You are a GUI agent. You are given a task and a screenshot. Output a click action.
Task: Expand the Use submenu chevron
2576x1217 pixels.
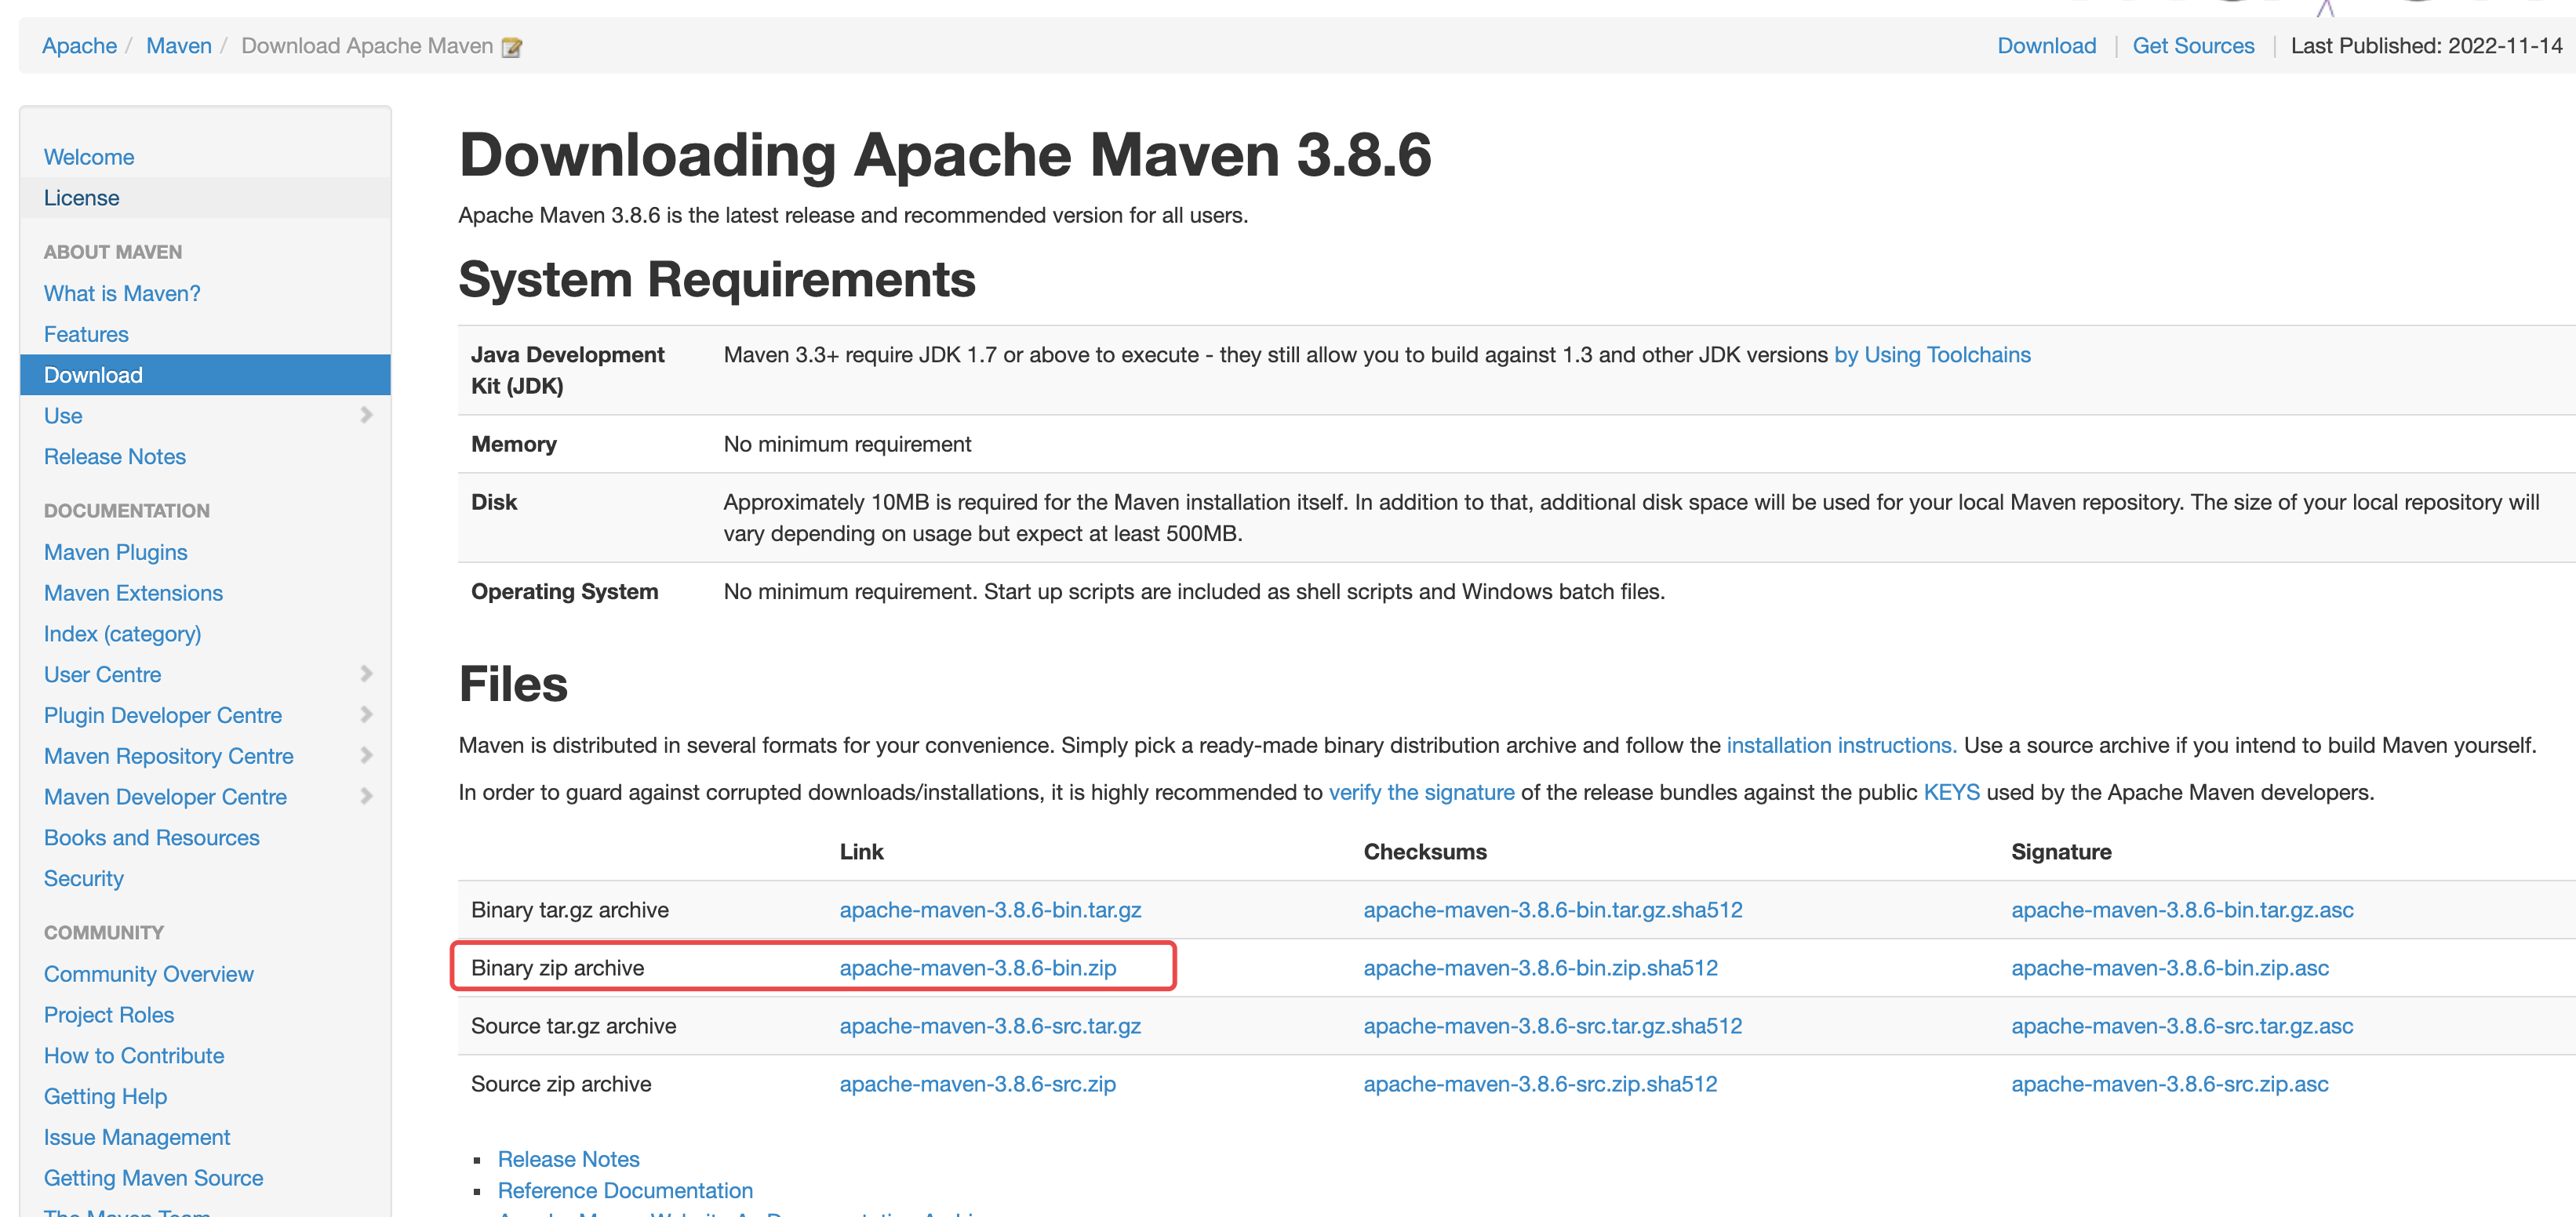366,415
